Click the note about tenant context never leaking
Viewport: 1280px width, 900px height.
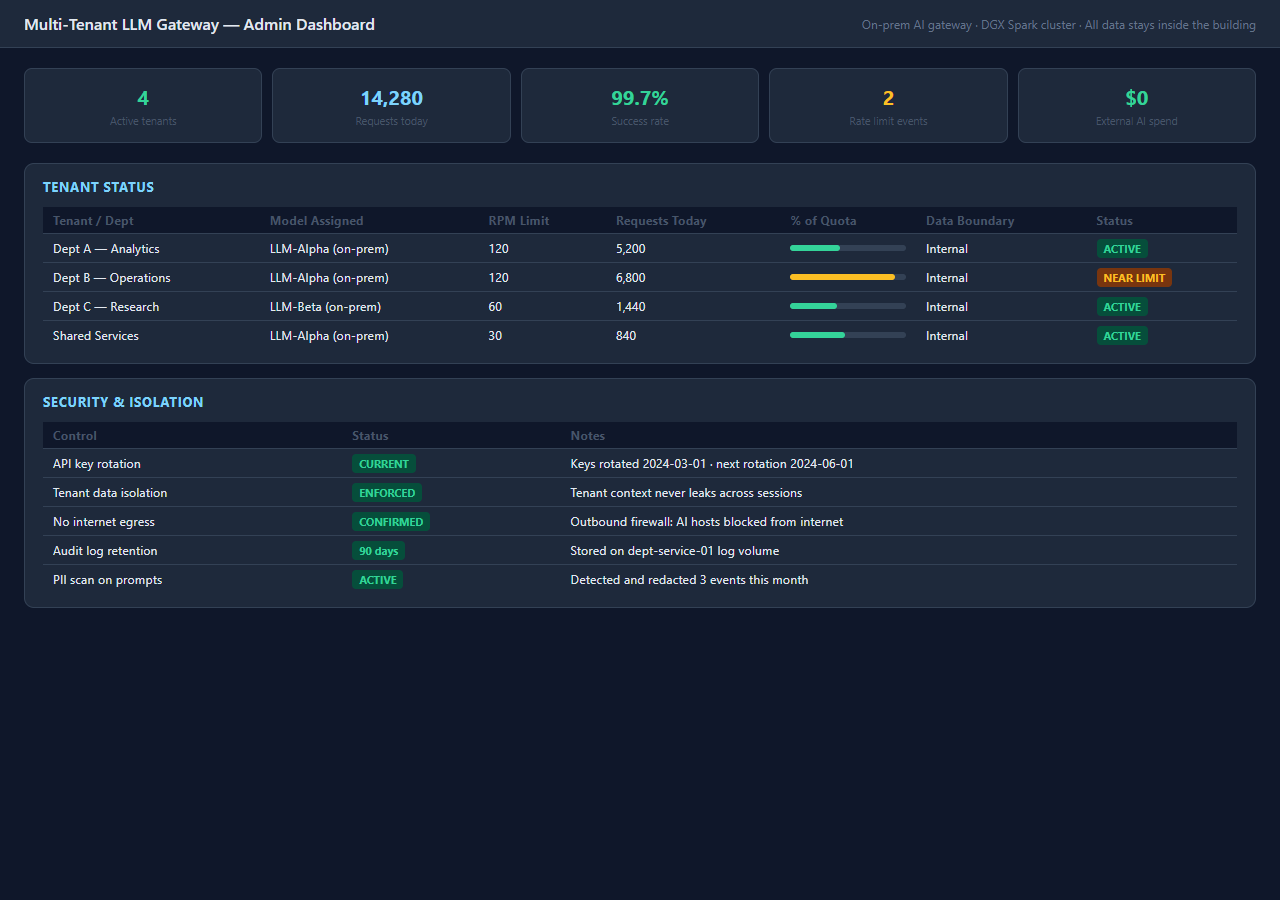coord(686,493)
